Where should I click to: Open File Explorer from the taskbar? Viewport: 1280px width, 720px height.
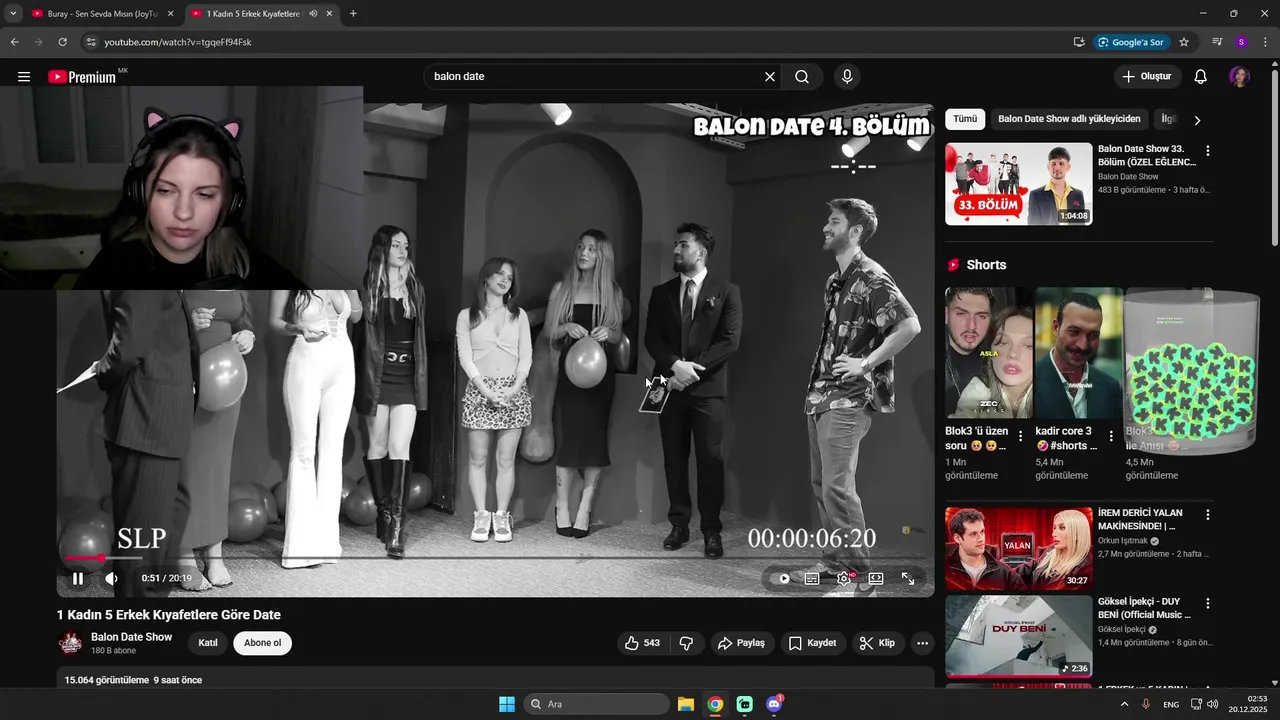(686, 704)
